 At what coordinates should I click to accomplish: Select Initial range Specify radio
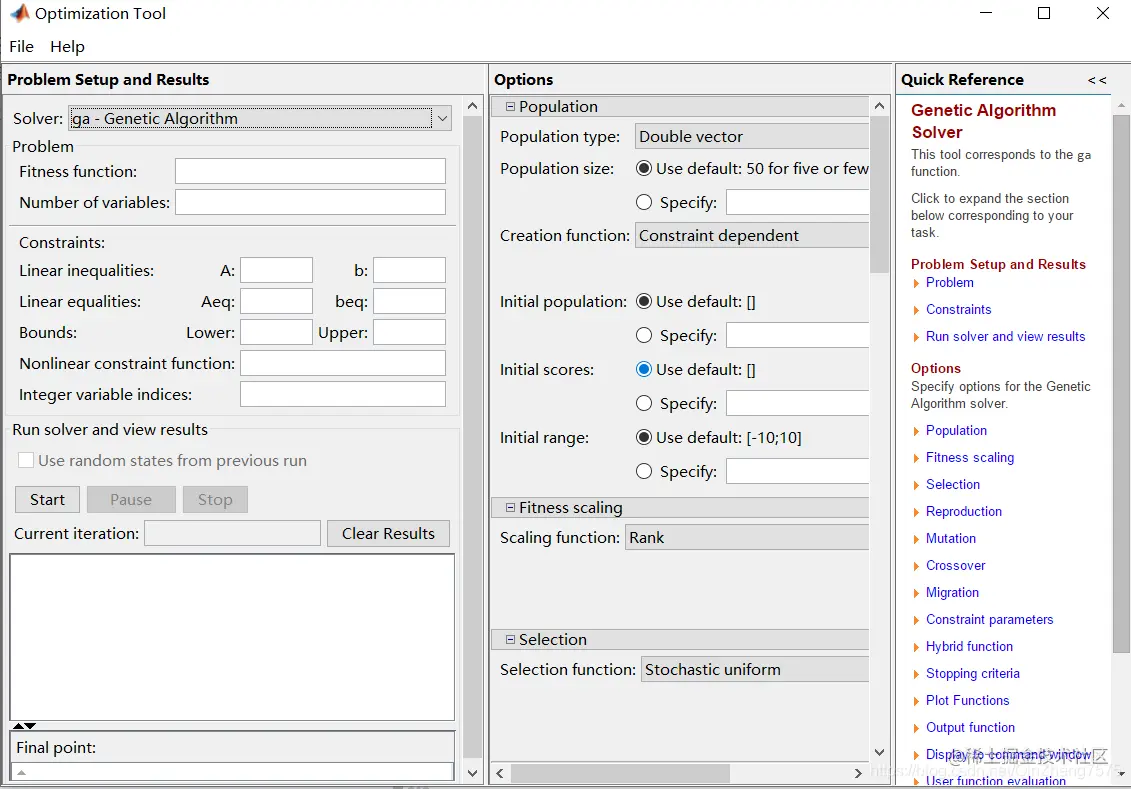tap(643, 471)
